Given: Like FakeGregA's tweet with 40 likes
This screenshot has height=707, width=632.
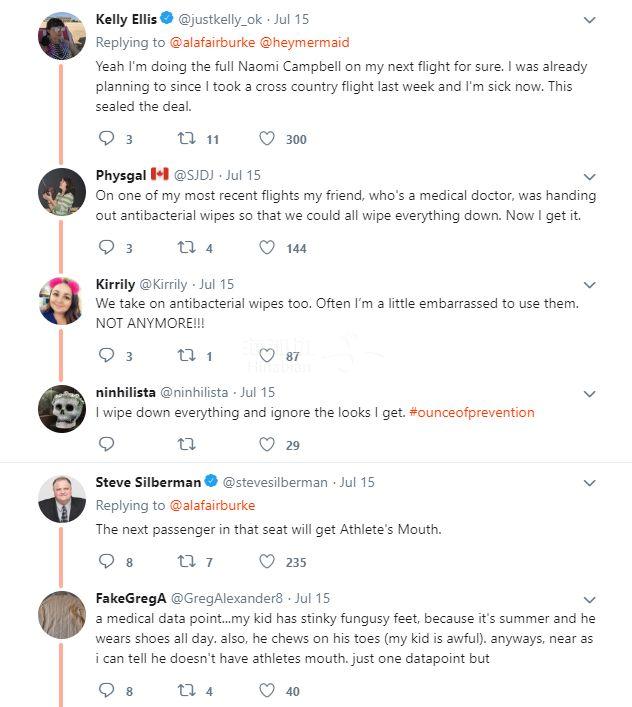Looking at the screenshot, I should 267,690.
